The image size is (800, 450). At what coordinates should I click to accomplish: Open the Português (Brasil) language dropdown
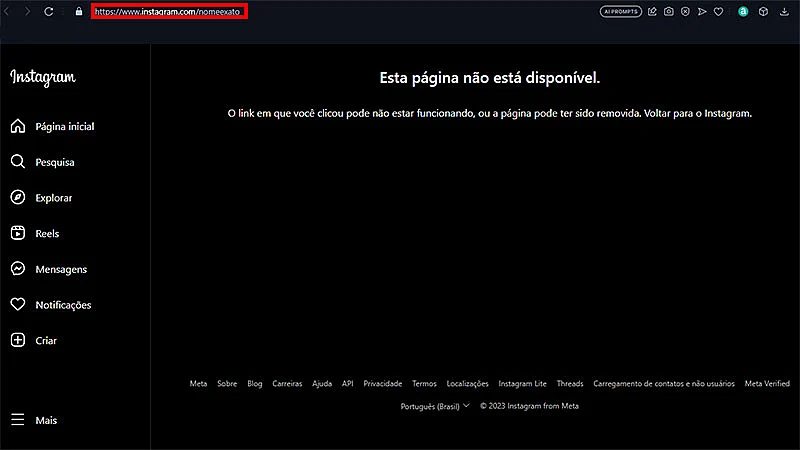point(435,406)
